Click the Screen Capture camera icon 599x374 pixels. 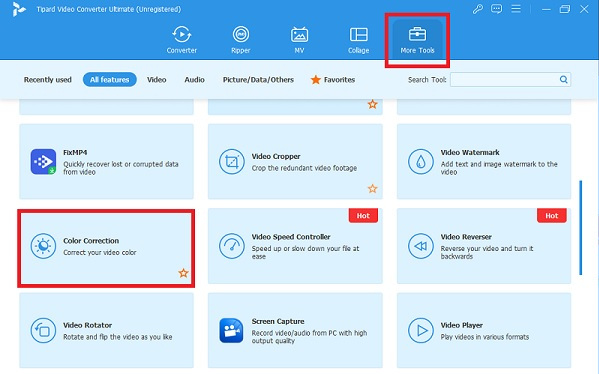point(232,330)
